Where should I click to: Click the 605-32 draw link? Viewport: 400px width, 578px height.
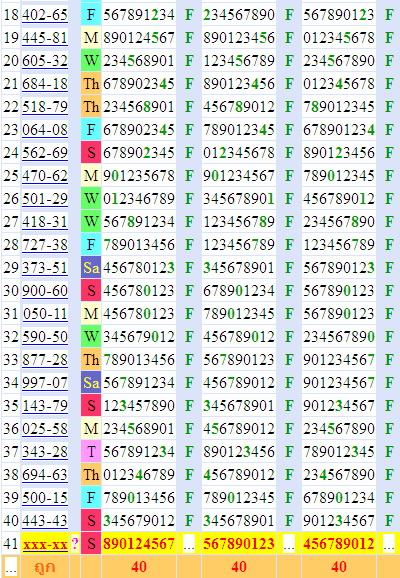[45, 60]
